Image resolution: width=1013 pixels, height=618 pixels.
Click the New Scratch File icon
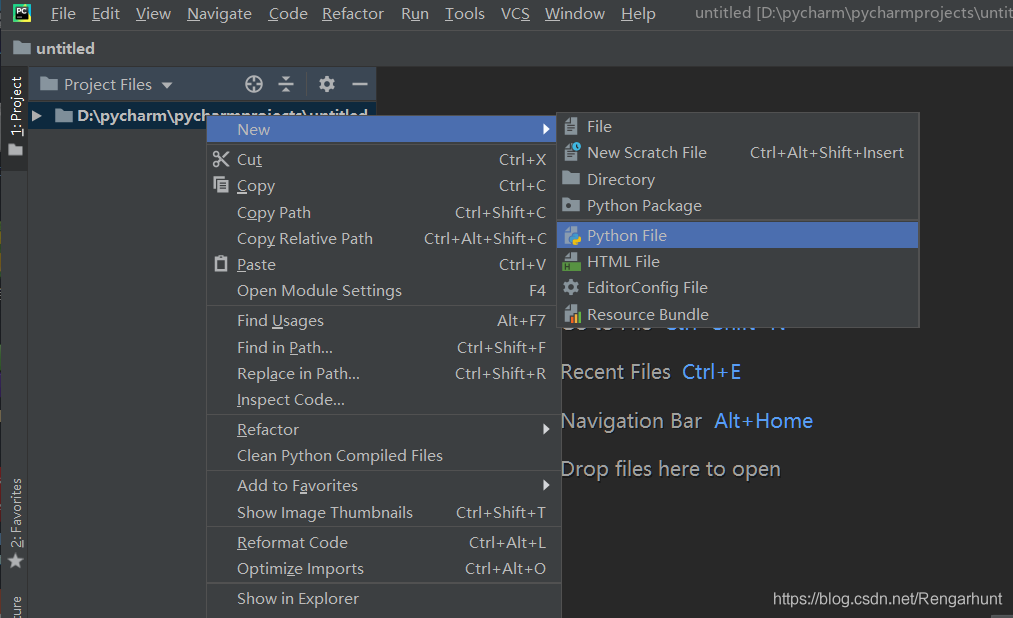pyautogui.click(x=572, y=153)
